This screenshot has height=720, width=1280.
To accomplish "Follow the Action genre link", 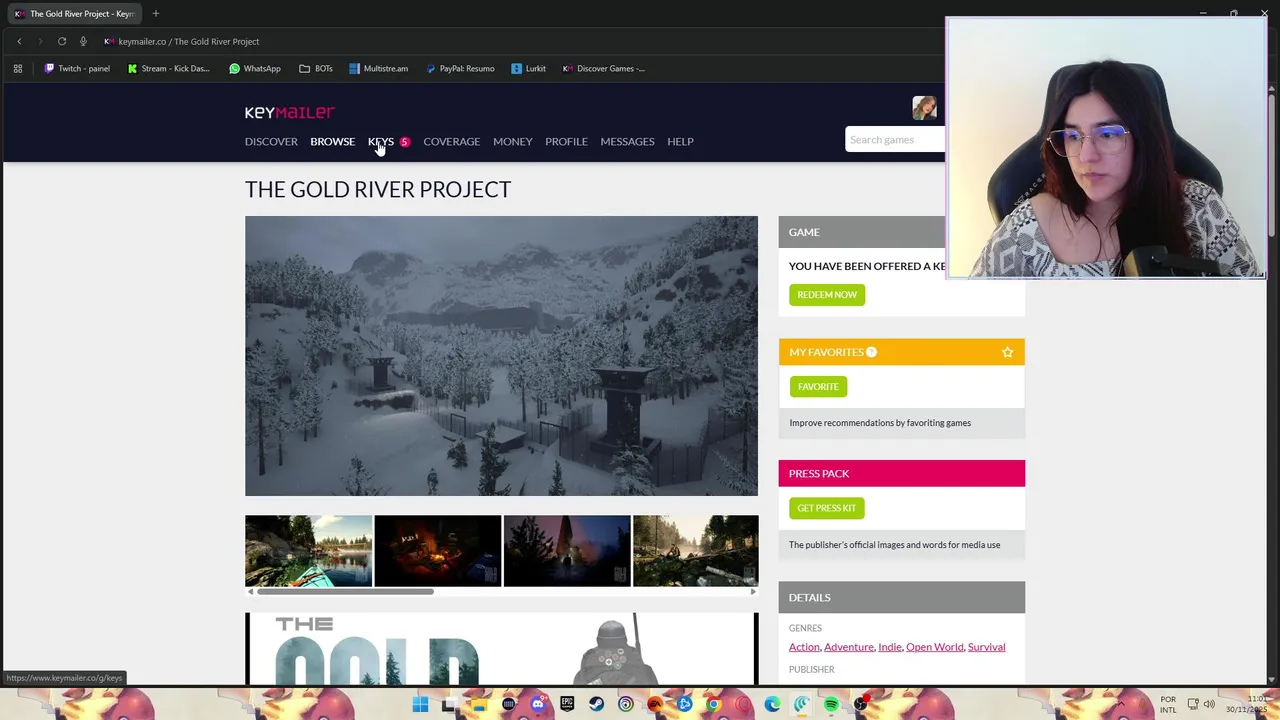I will pos(804,647).
